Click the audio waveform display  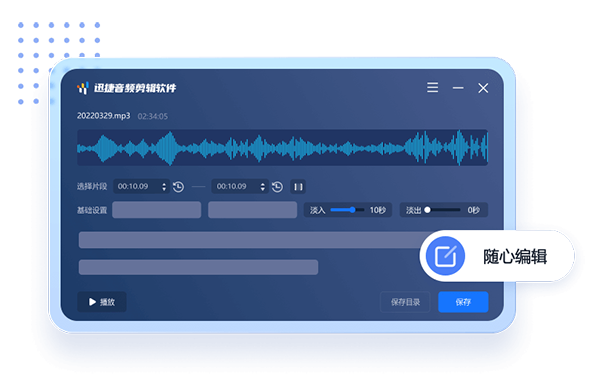(282, 148)
